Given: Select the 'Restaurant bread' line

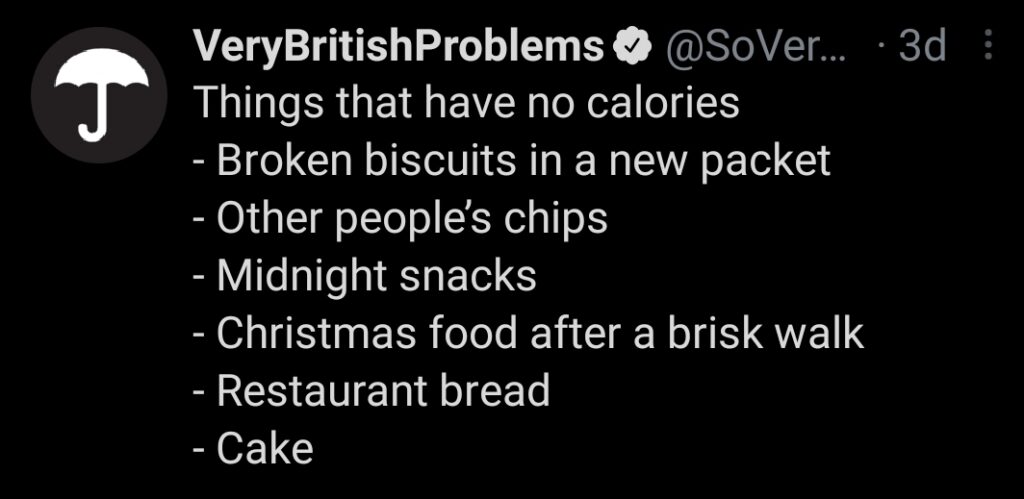Looking at the screenshot, I should click(x=372, y=391).
